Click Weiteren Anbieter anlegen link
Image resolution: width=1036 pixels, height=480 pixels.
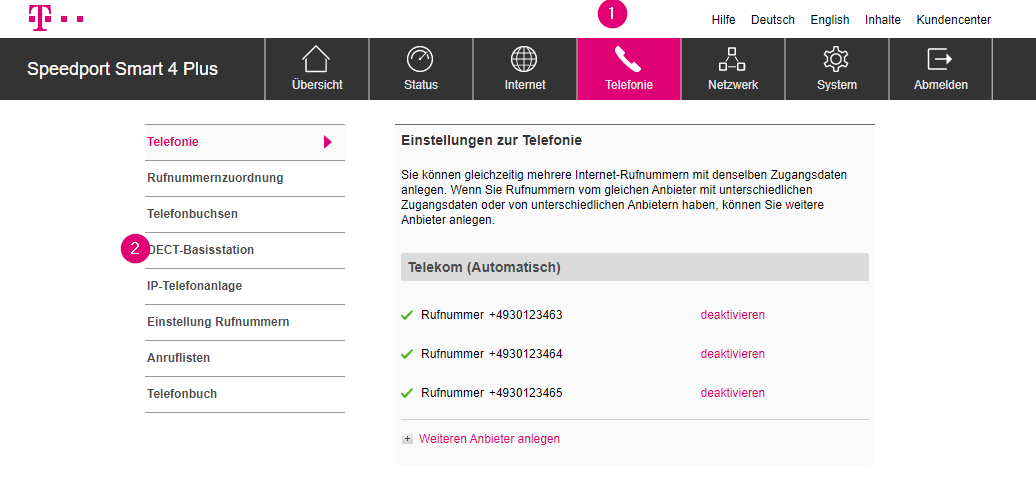coord(490,438)
